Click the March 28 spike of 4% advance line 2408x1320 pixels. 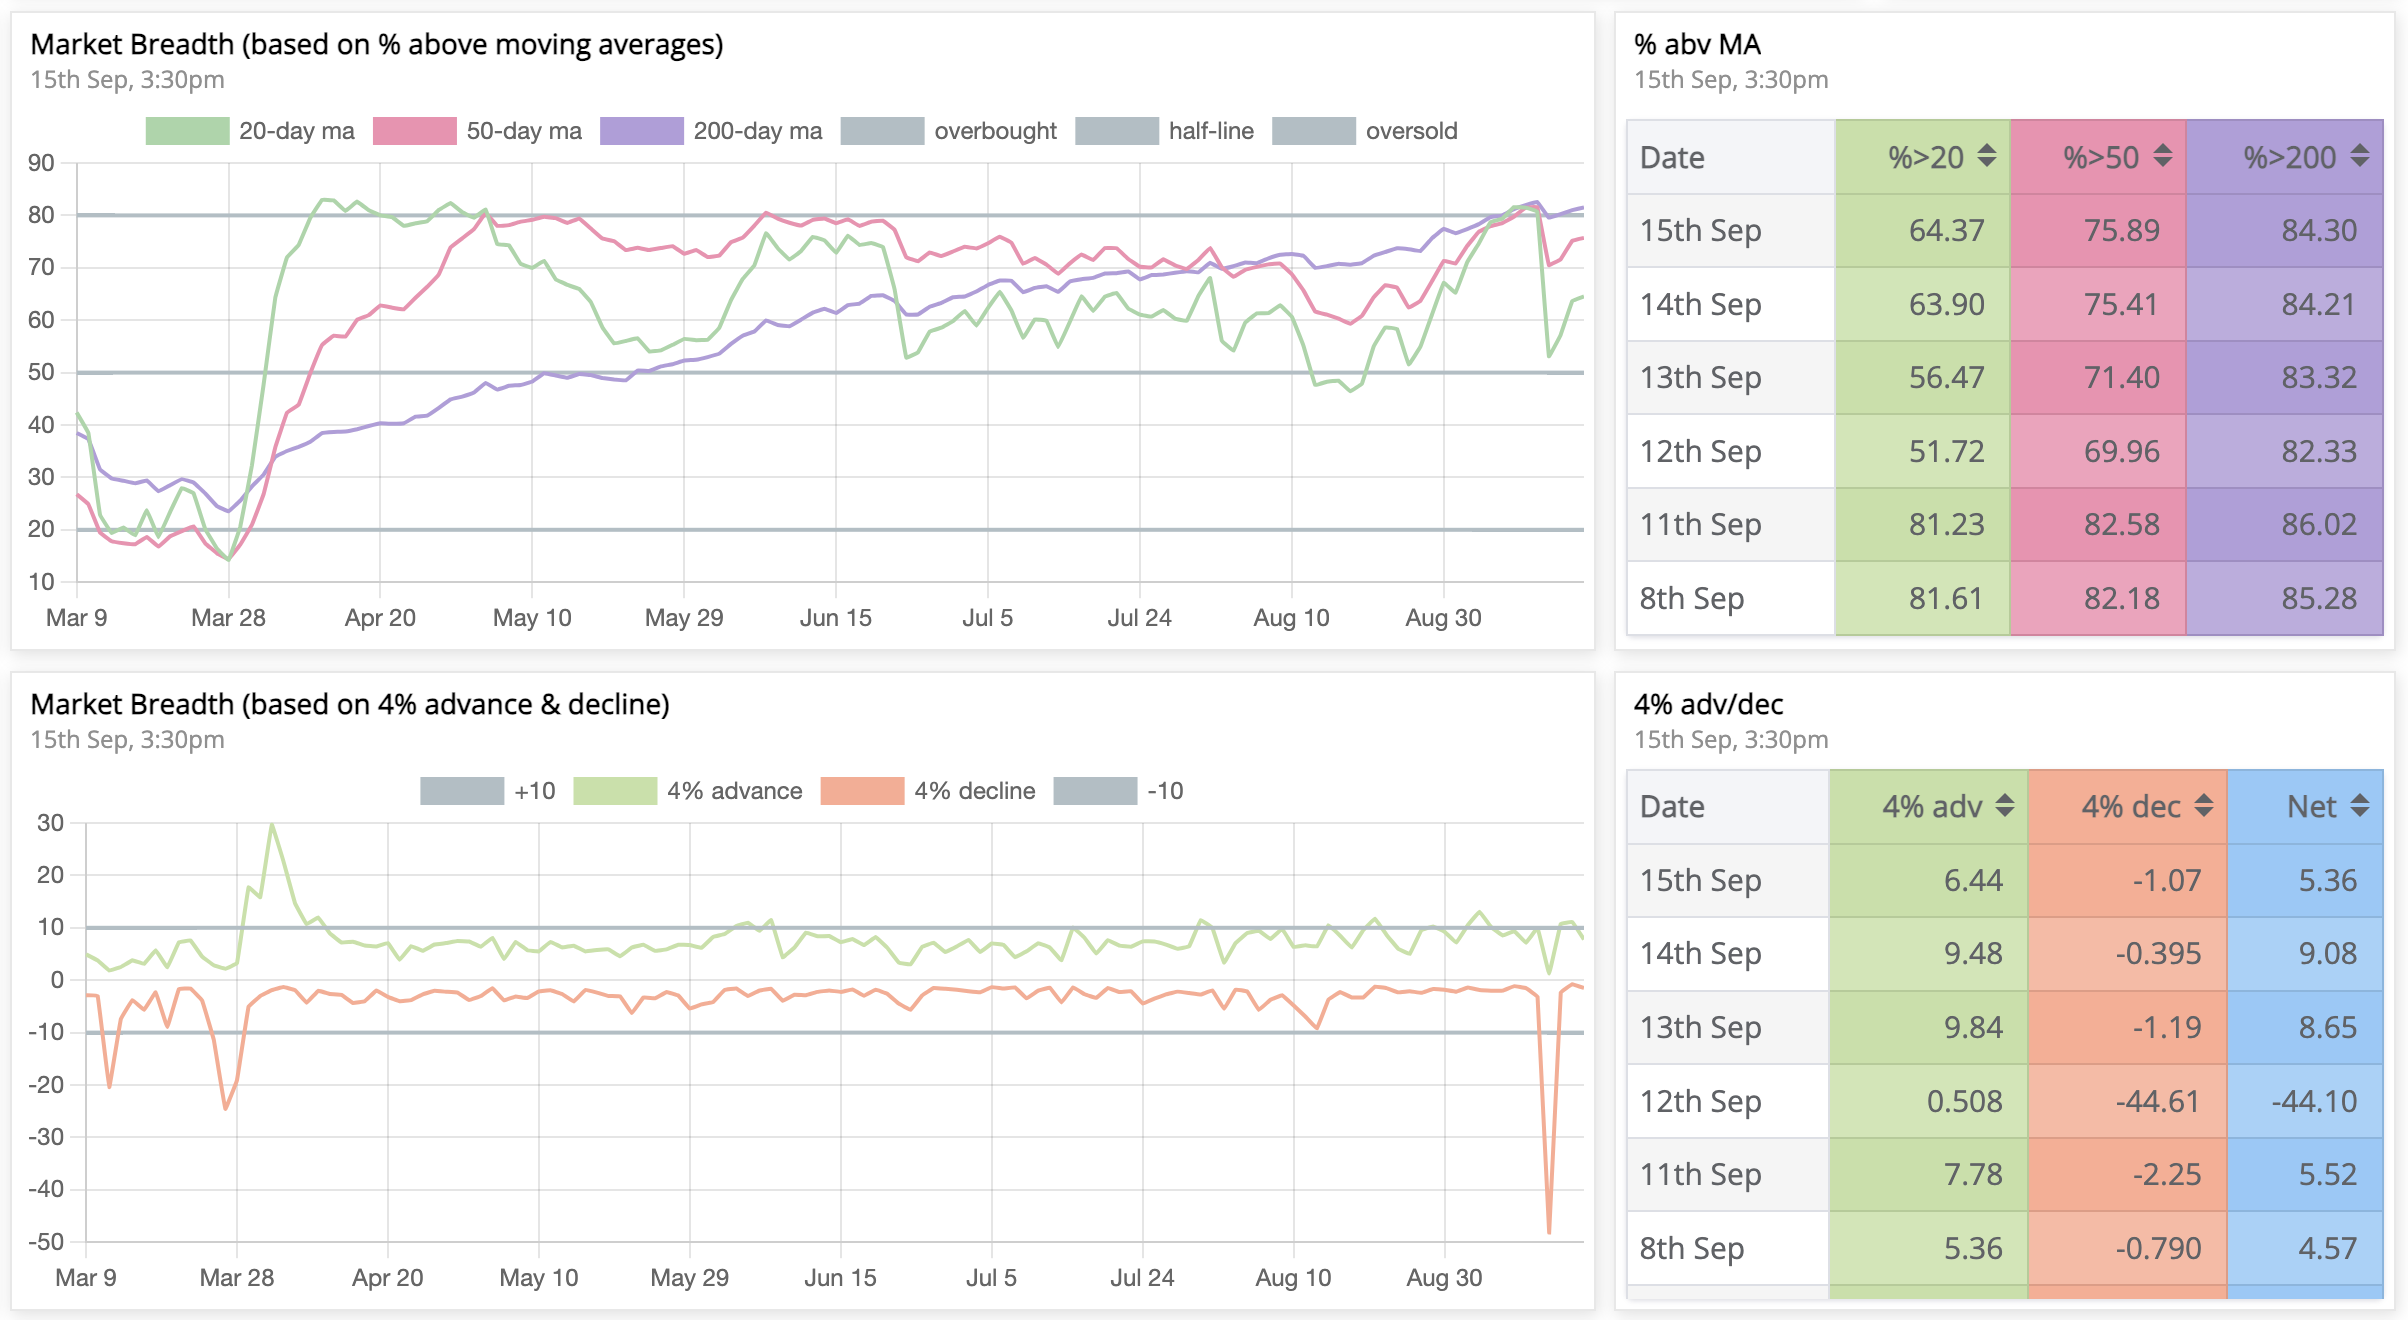pyautogui.click(x=272, y=825)
